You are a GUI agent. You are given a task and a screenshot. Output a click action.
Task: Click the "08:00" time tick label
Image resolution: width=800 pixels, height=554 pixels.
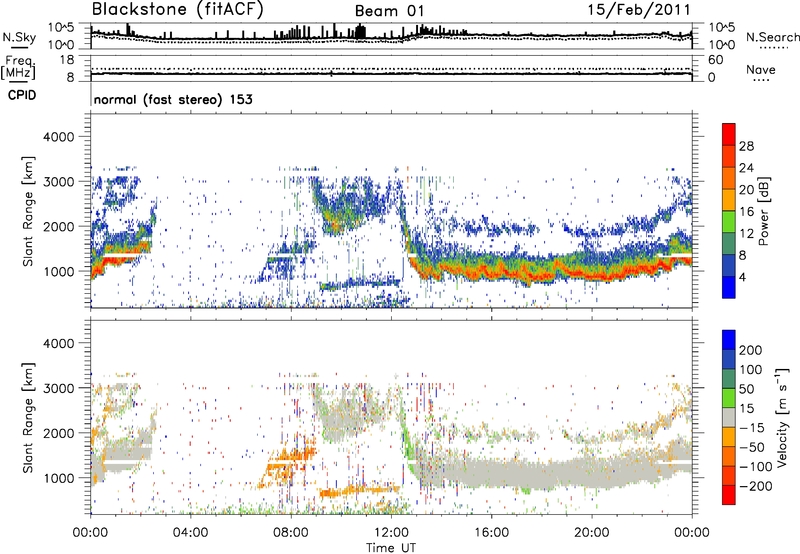291,533
